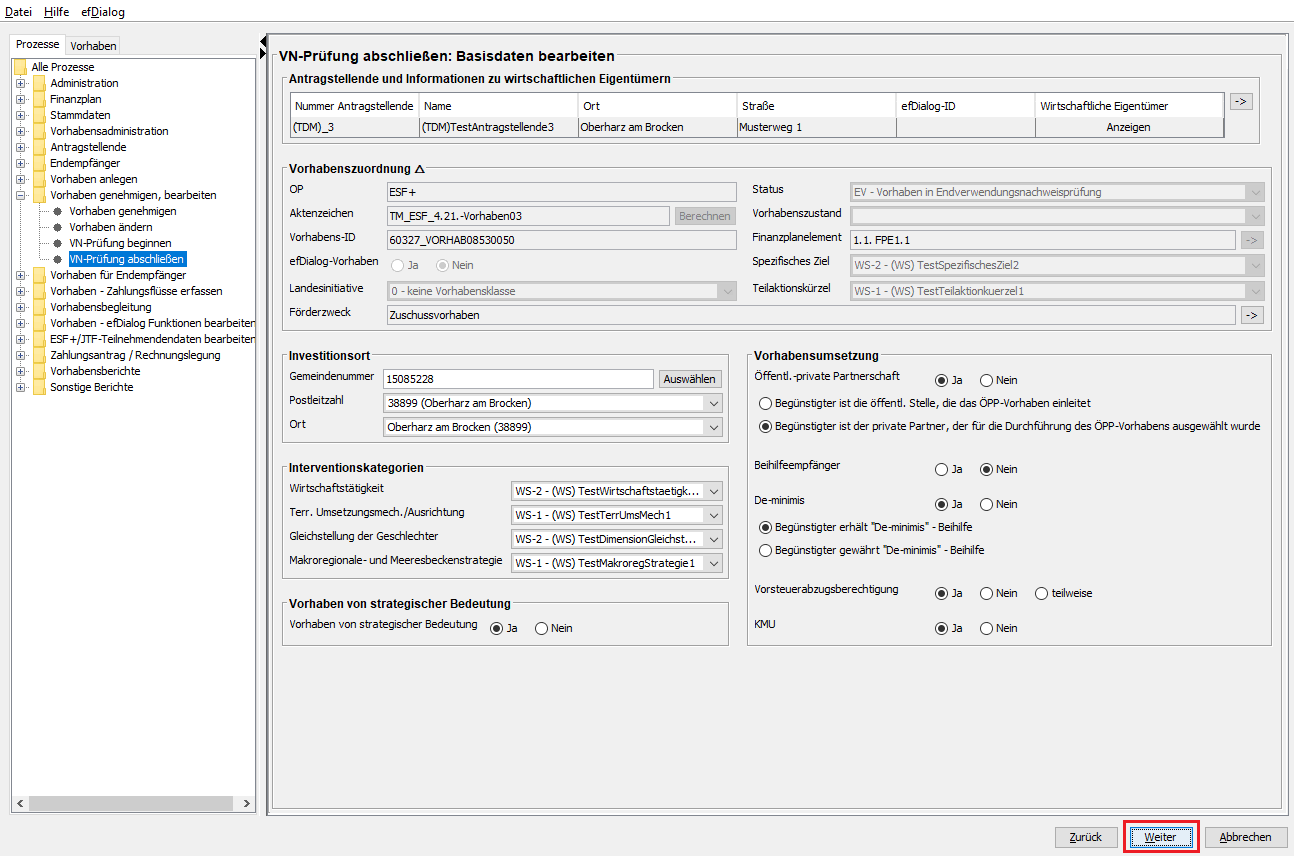Expand the Vorhabensbegleitung tree node
1294x856 pixels.
click(x=20, y=307)
